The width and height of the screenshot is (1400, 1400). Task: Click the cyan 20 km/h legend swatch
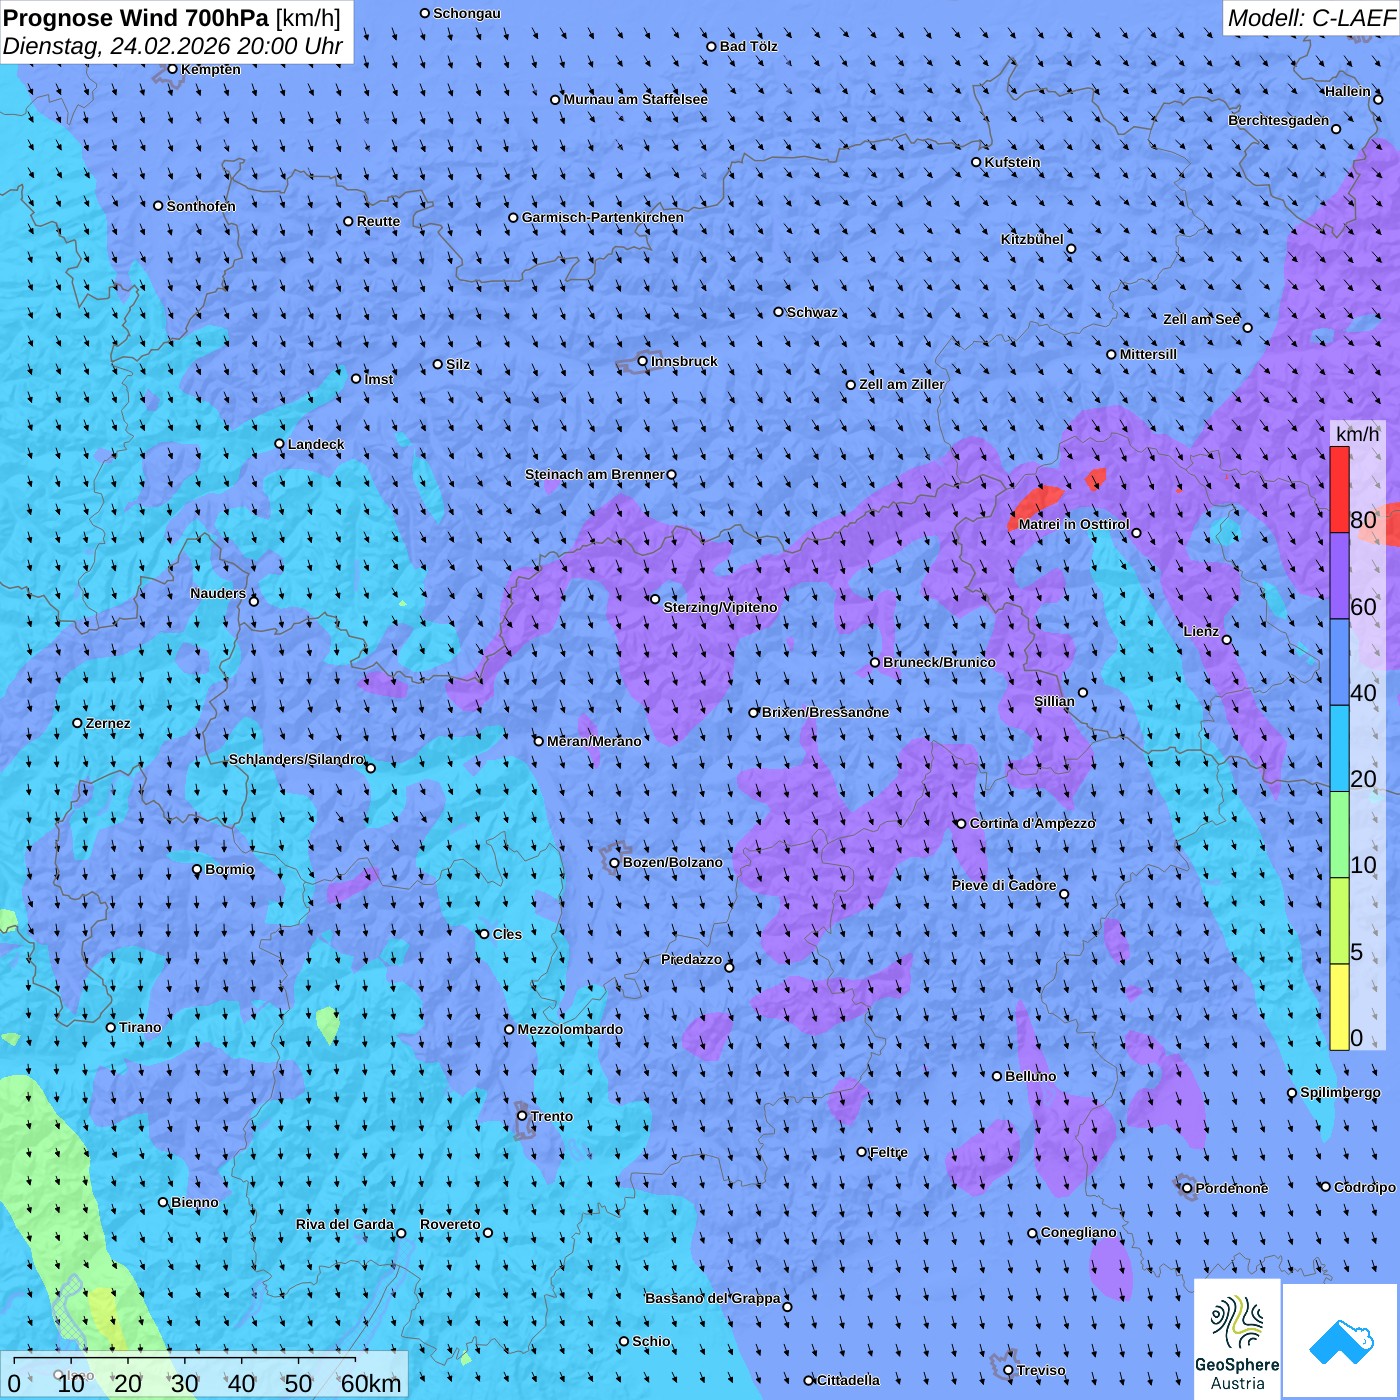[x=1339, y=749]
